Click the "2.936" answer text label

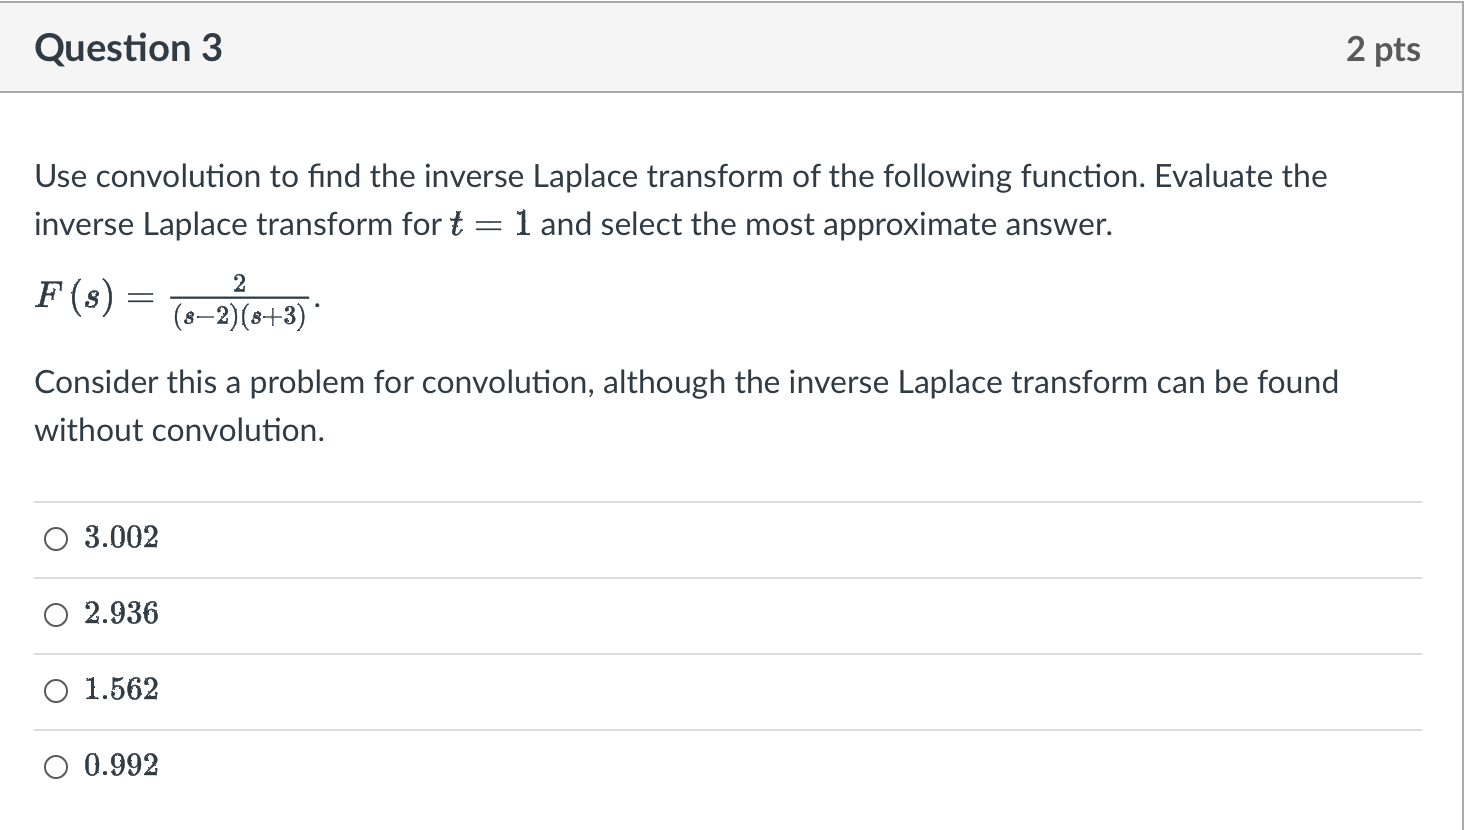[x=121, y=614]
